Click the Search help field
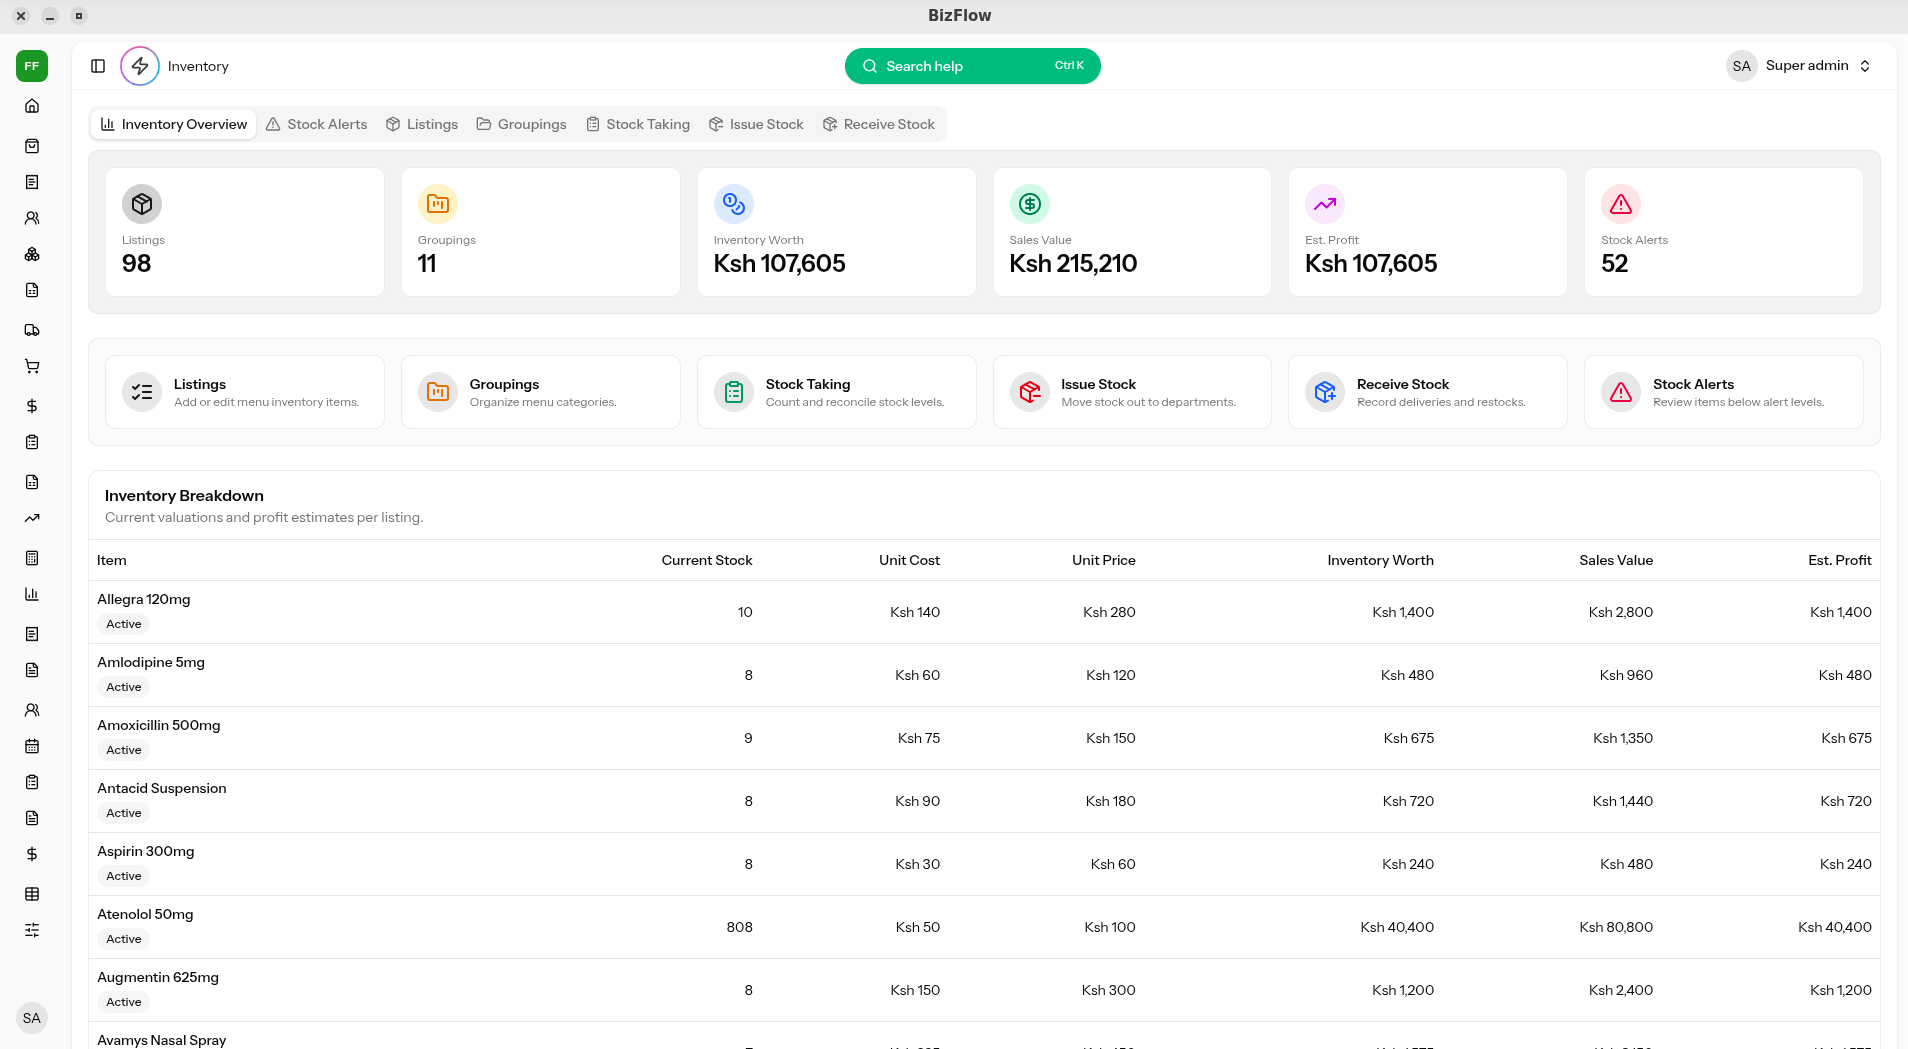 click(x=972, y=66)
